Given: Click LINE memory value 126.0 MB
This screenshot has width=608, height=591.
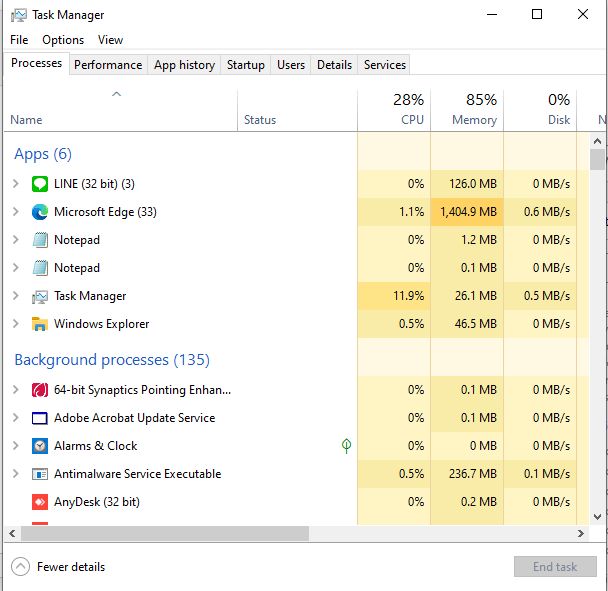Looking at the screenshot, I should point(473,184).
